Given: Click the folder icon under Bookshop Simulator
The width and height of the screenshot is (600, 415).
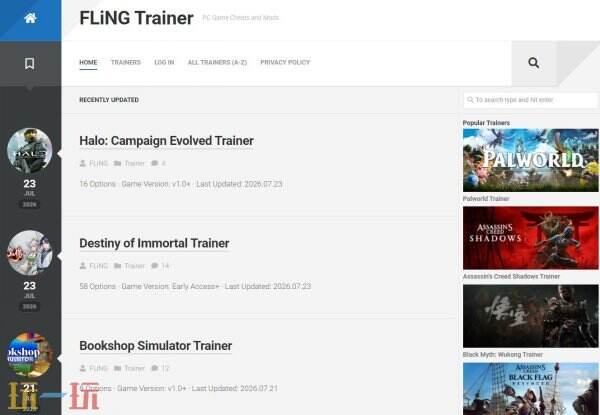Looking at the screenshot, I should pyautogui.click(x=117, y=368).
